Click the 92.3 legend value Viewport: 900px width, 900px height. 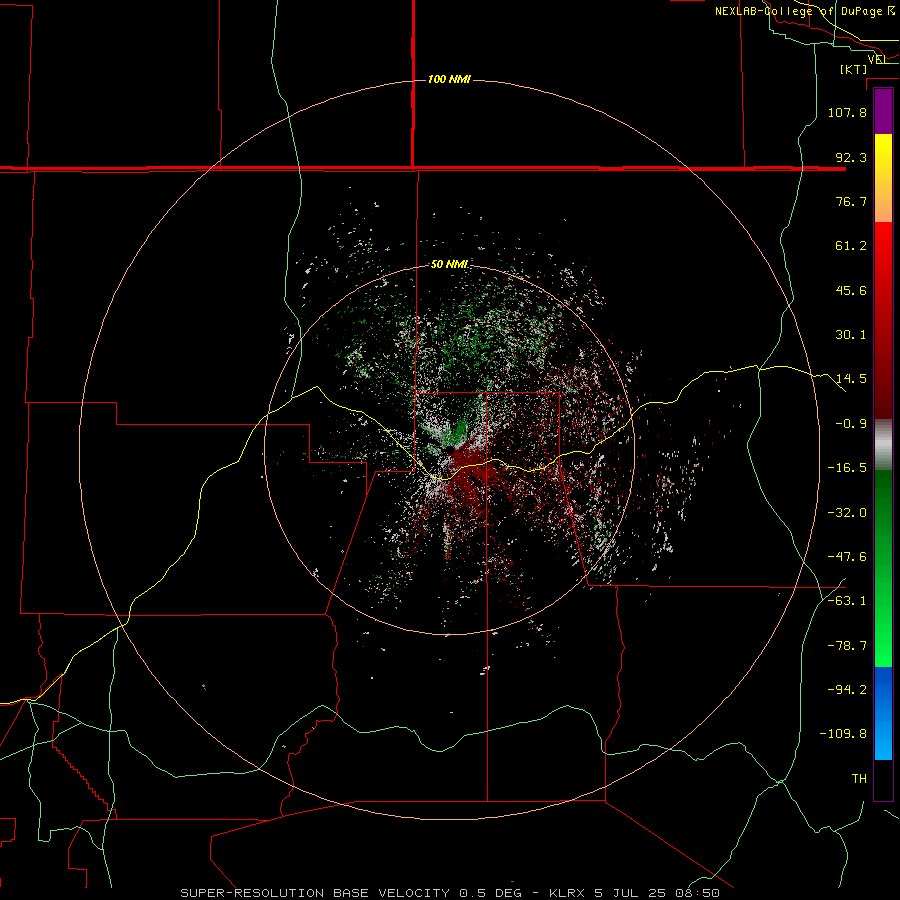tap(851, 157)
